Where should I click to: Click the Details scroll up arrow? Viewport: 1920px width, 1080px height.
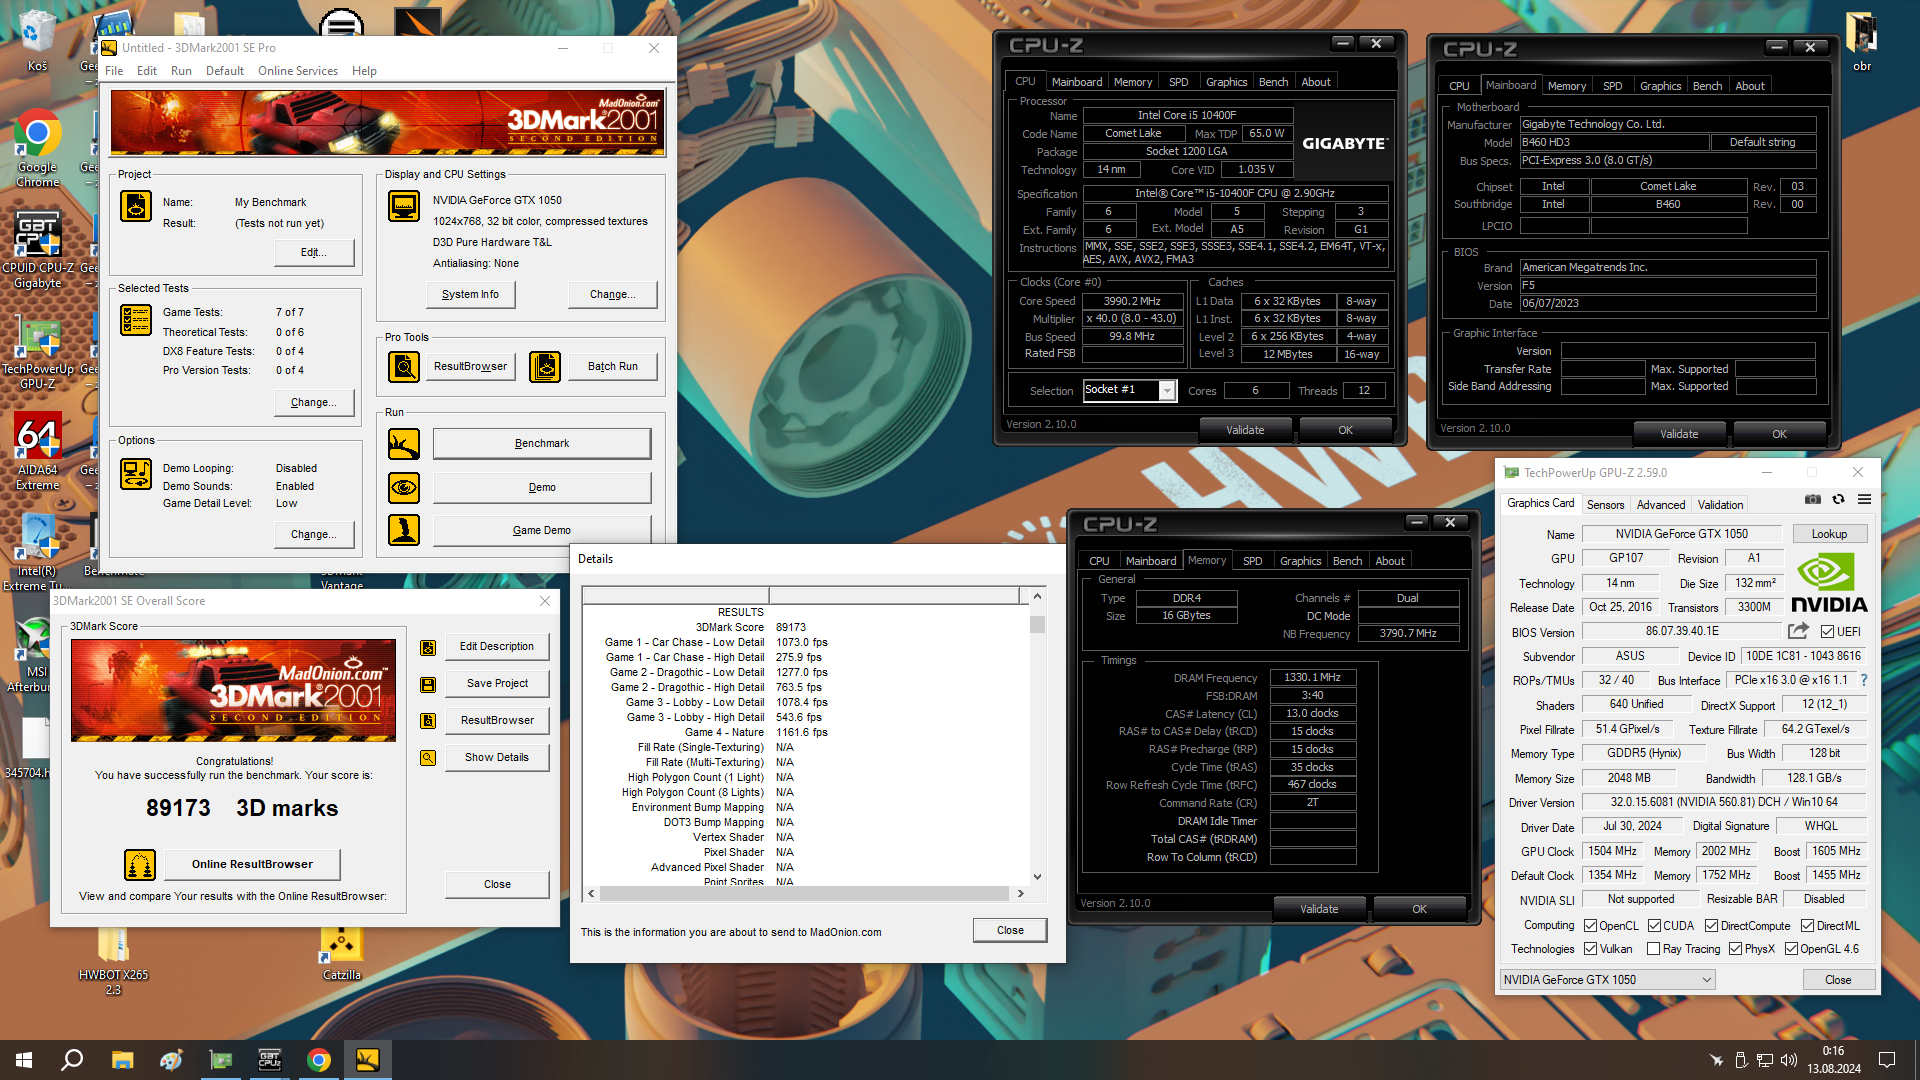point(1037,596)
